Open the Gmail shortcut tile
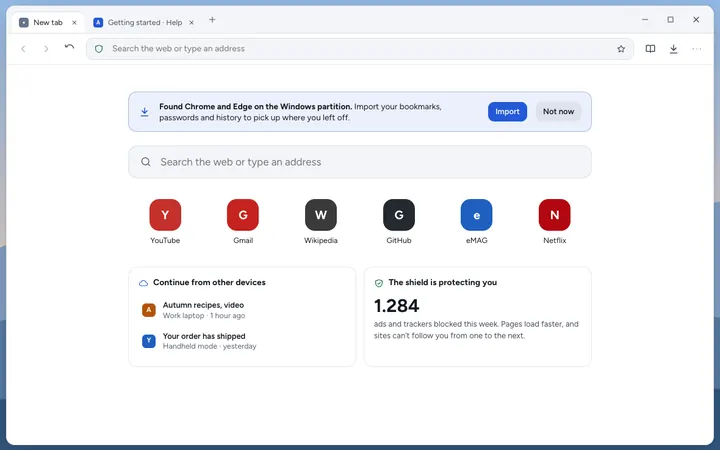Viewport: 720px width, 450px height. (243, 221)
